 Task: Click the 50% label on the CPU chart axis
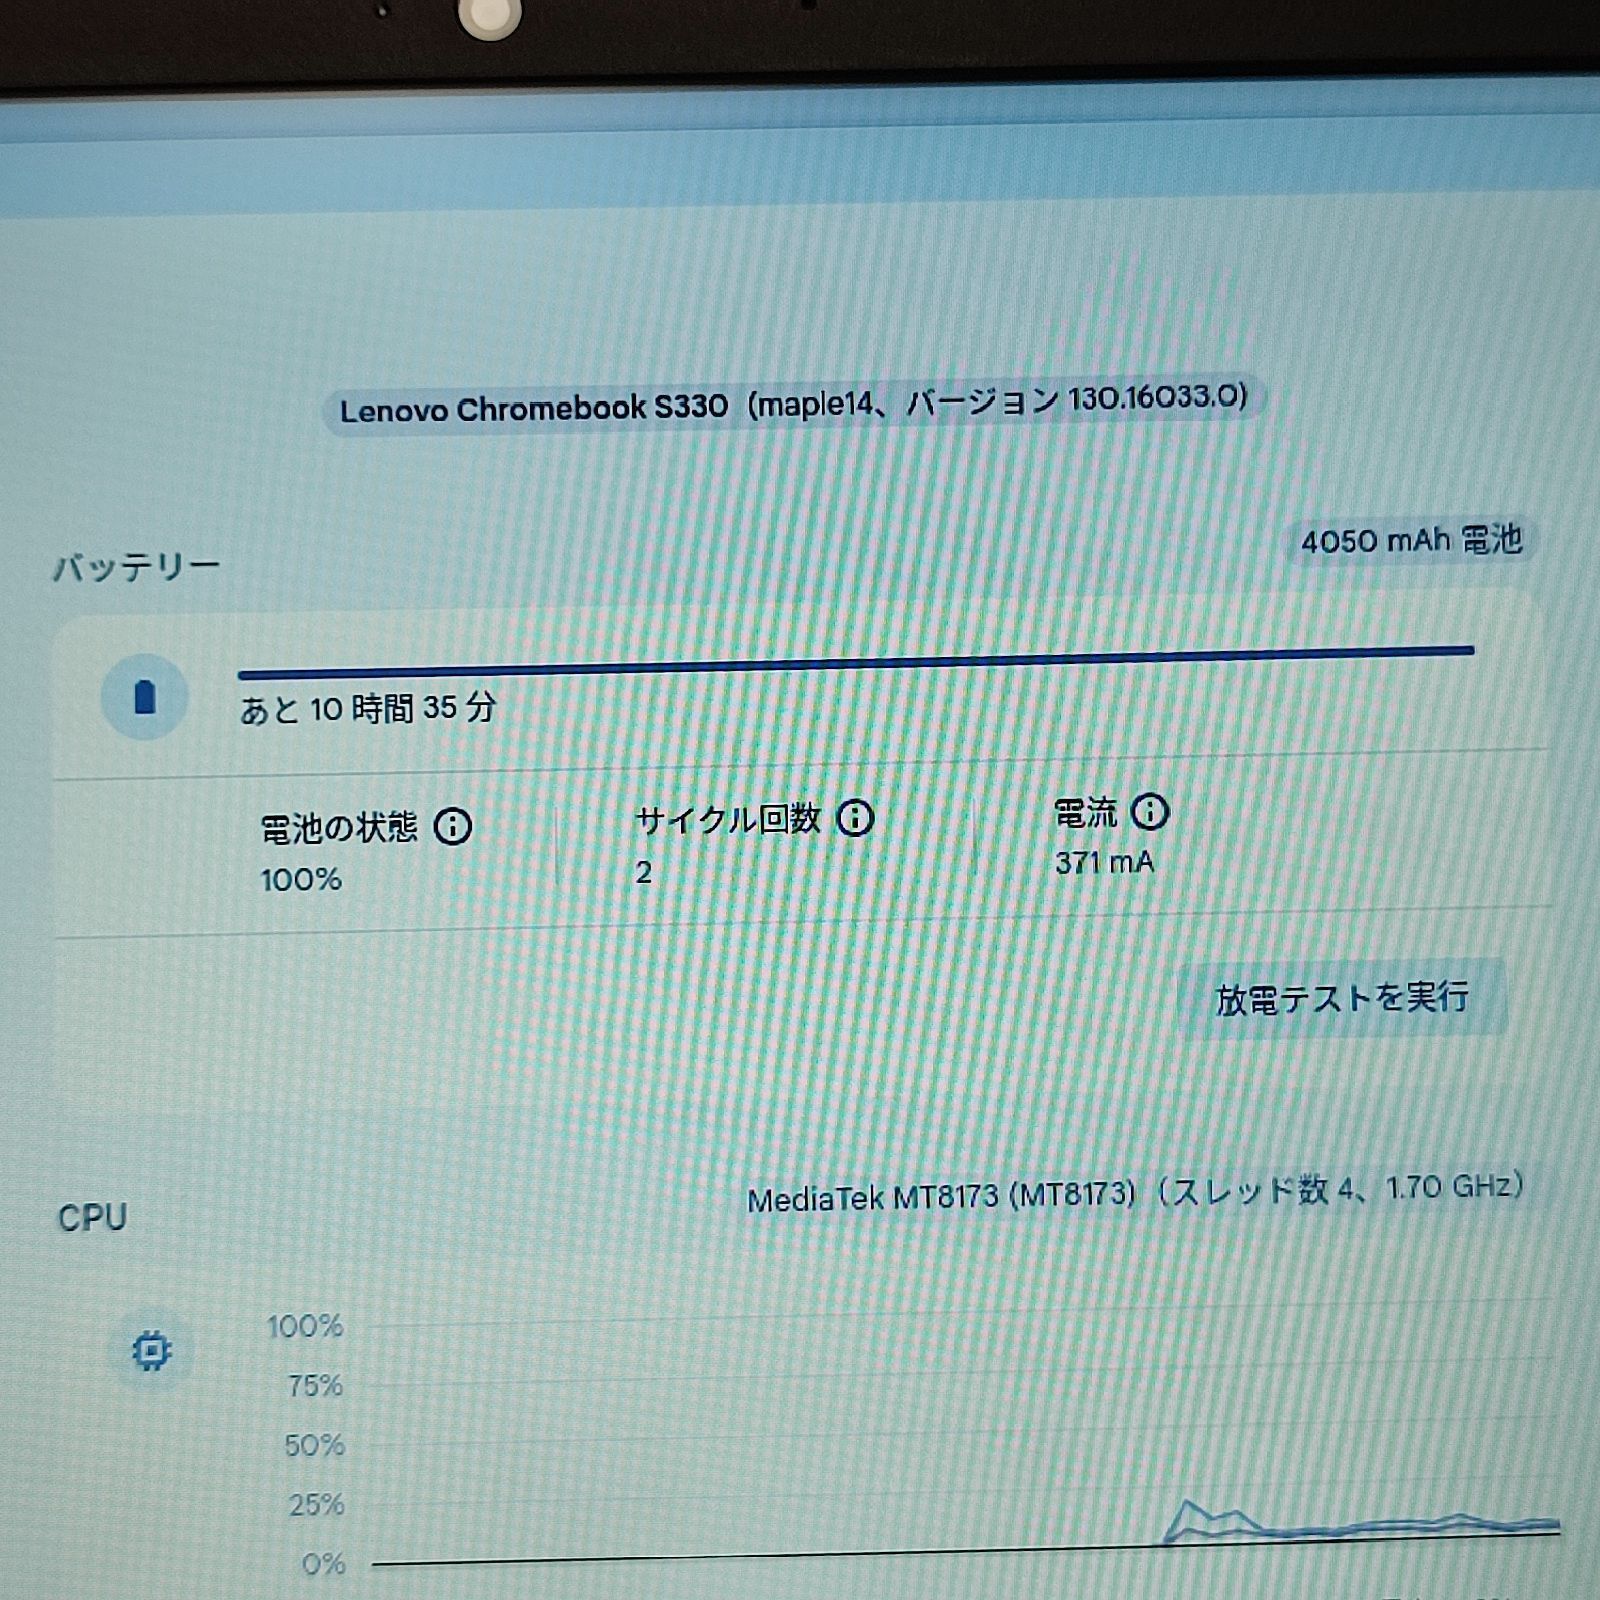coord(314,1445)
